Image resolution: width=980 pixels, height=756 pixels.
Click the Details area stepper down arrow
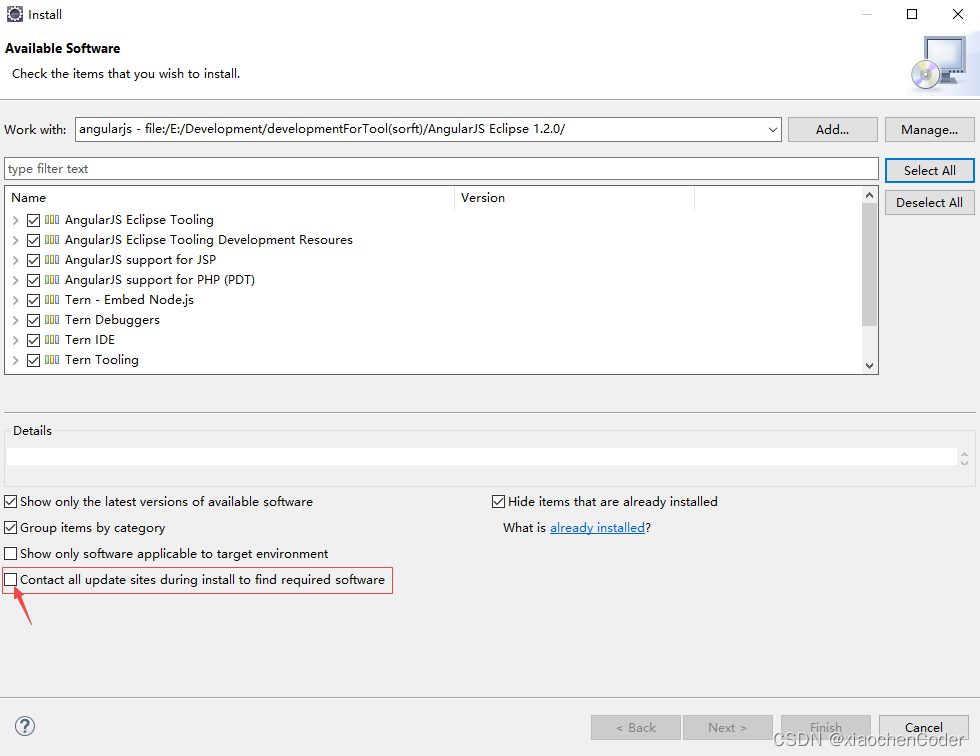964,462
